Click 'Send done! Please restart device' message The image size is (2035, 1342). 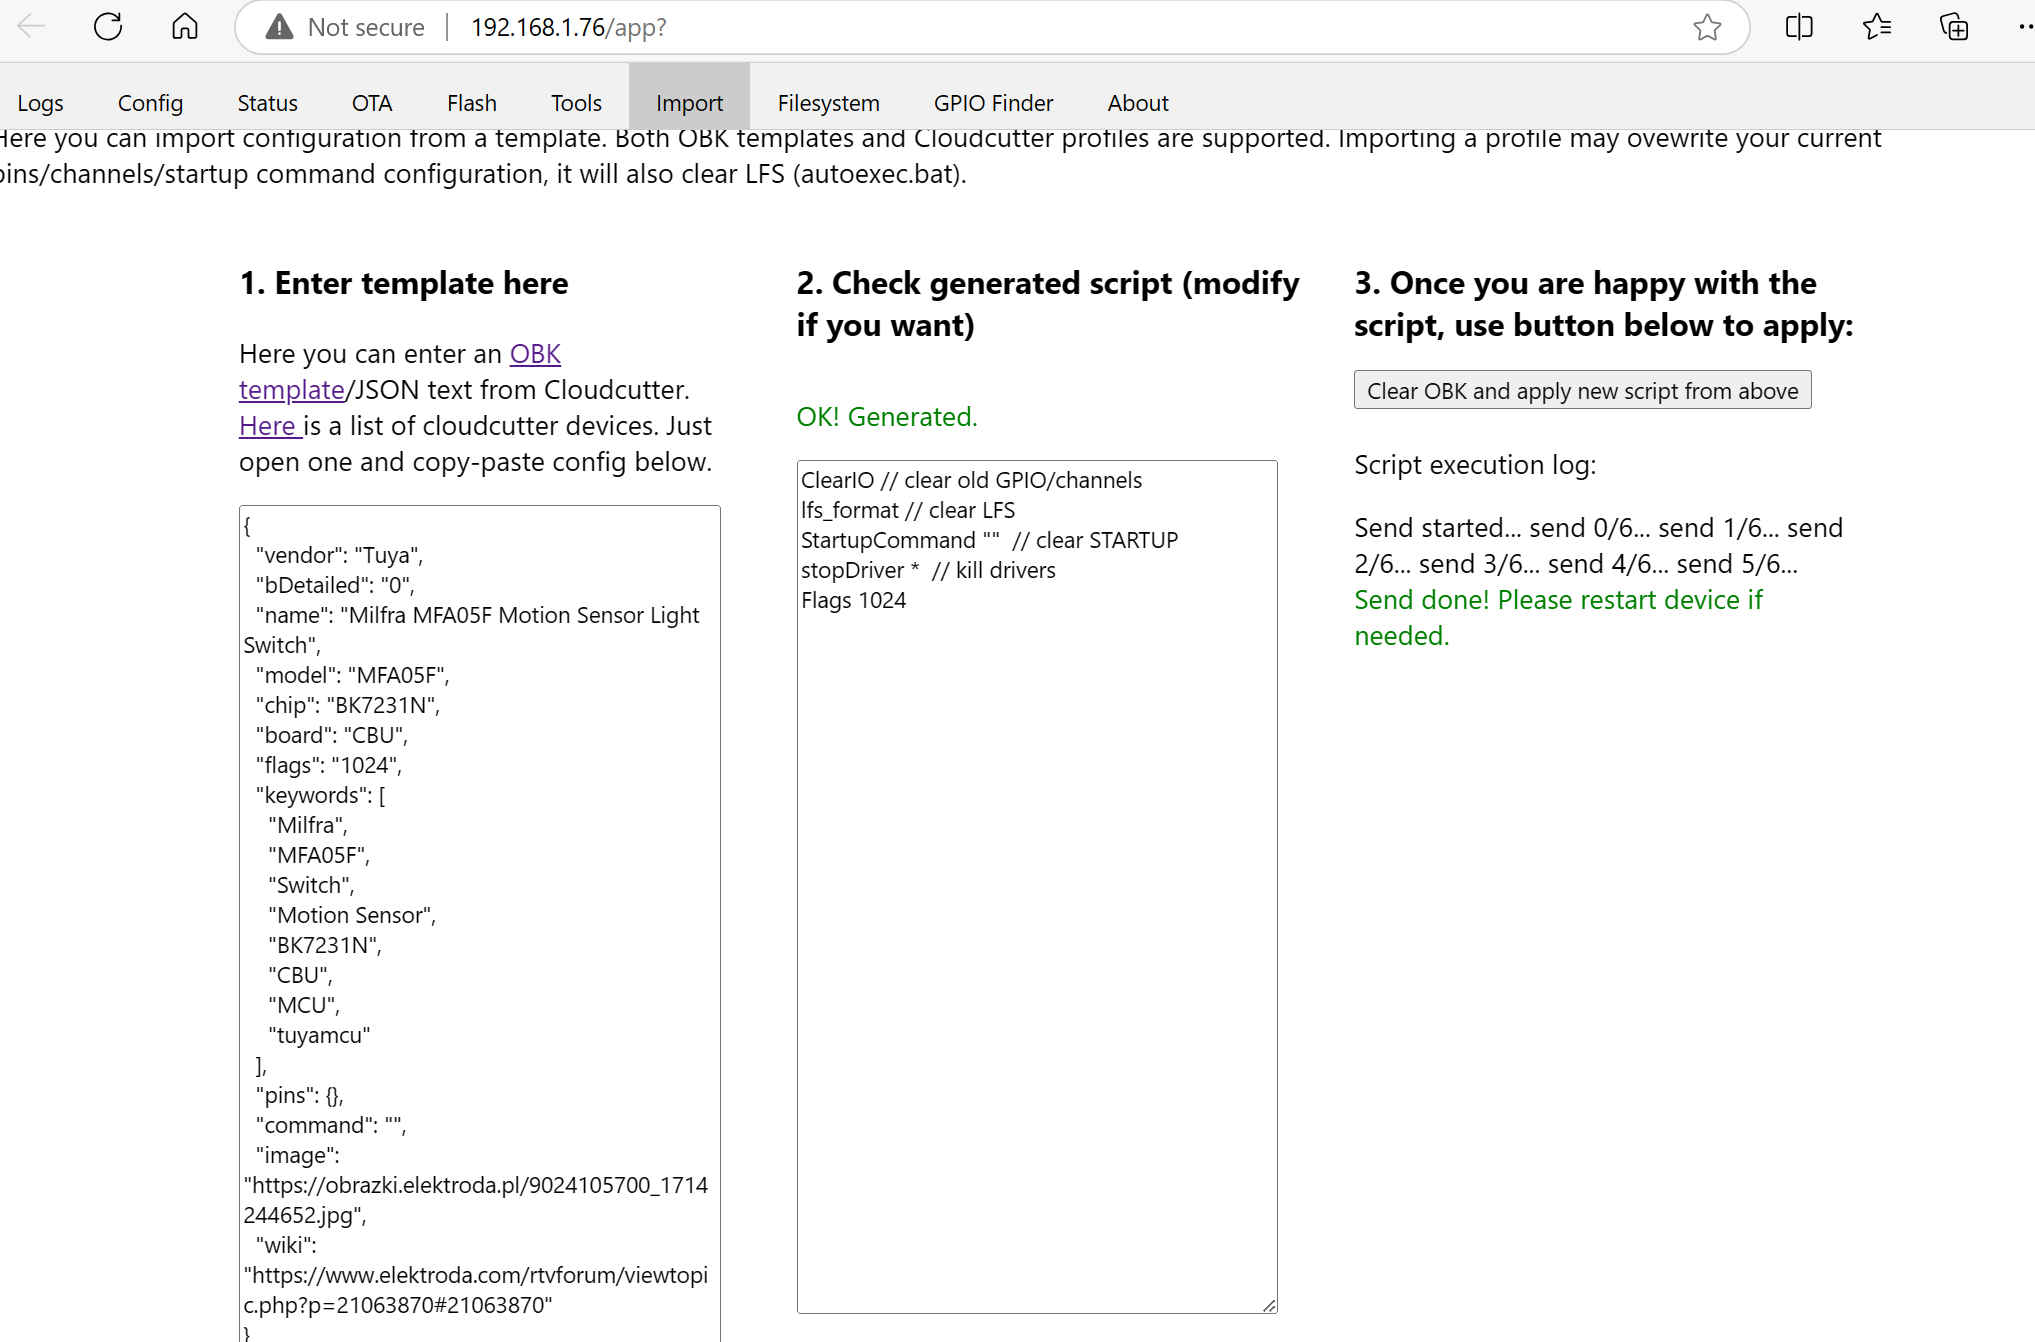coord(1558,618)
